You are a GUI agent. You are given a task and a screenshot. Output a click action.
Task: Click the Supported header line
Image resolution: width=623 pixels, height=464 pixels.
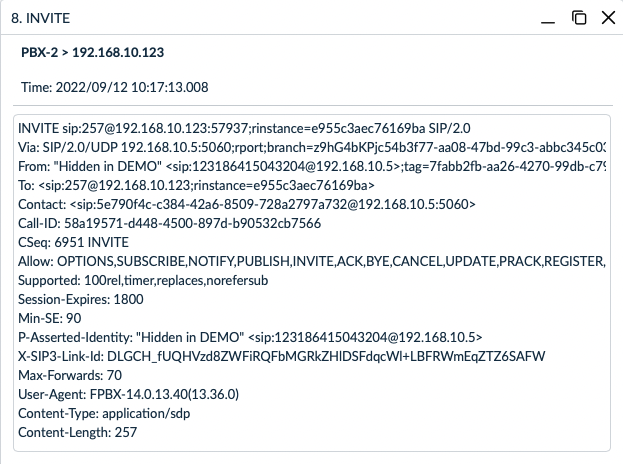143,280
